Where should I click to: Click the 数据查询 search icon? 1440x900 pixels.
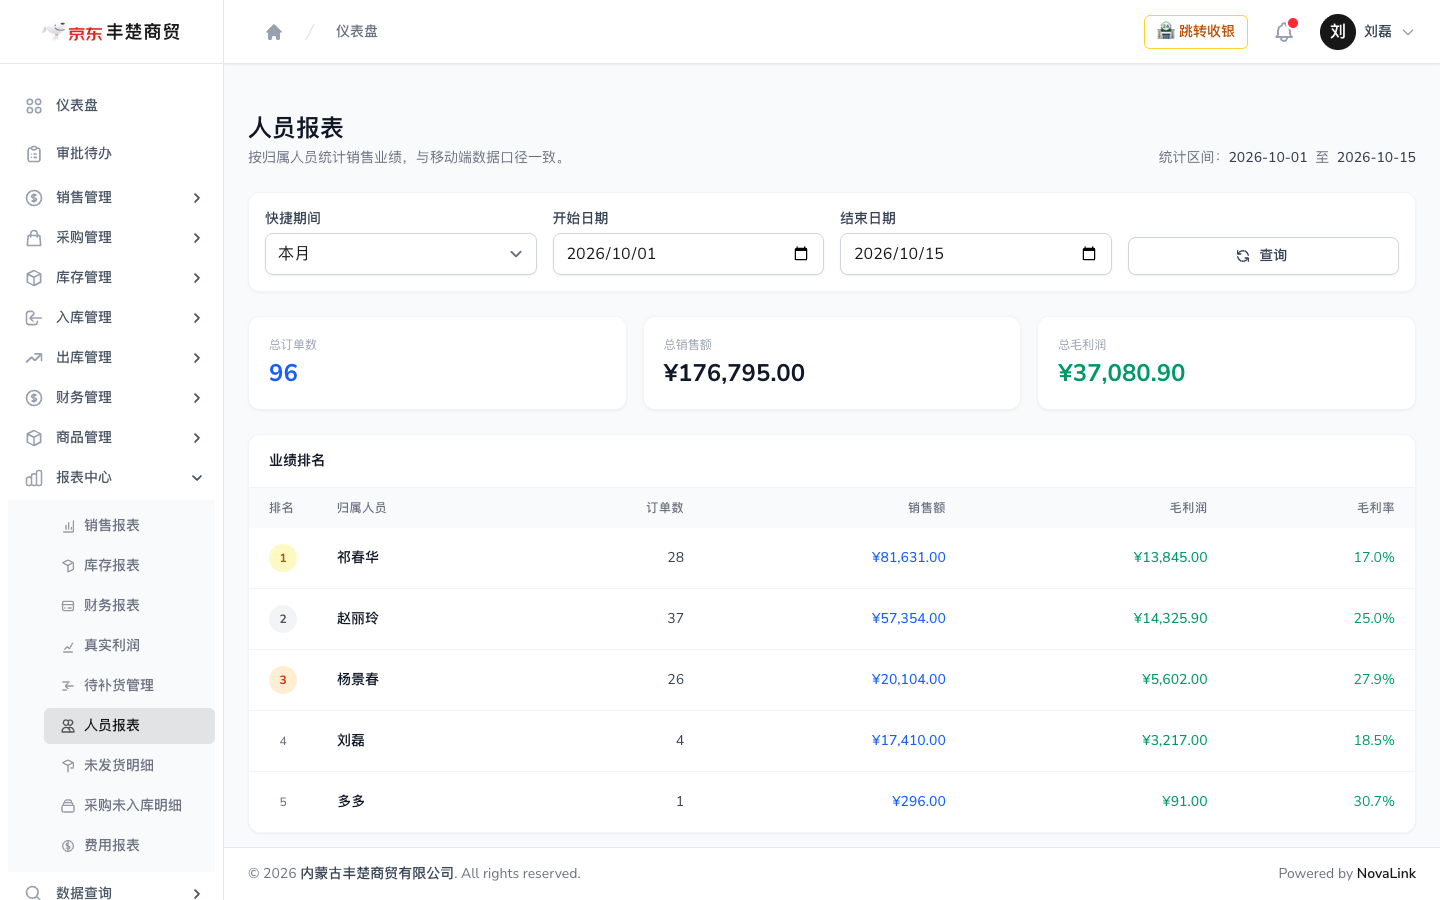34,893
